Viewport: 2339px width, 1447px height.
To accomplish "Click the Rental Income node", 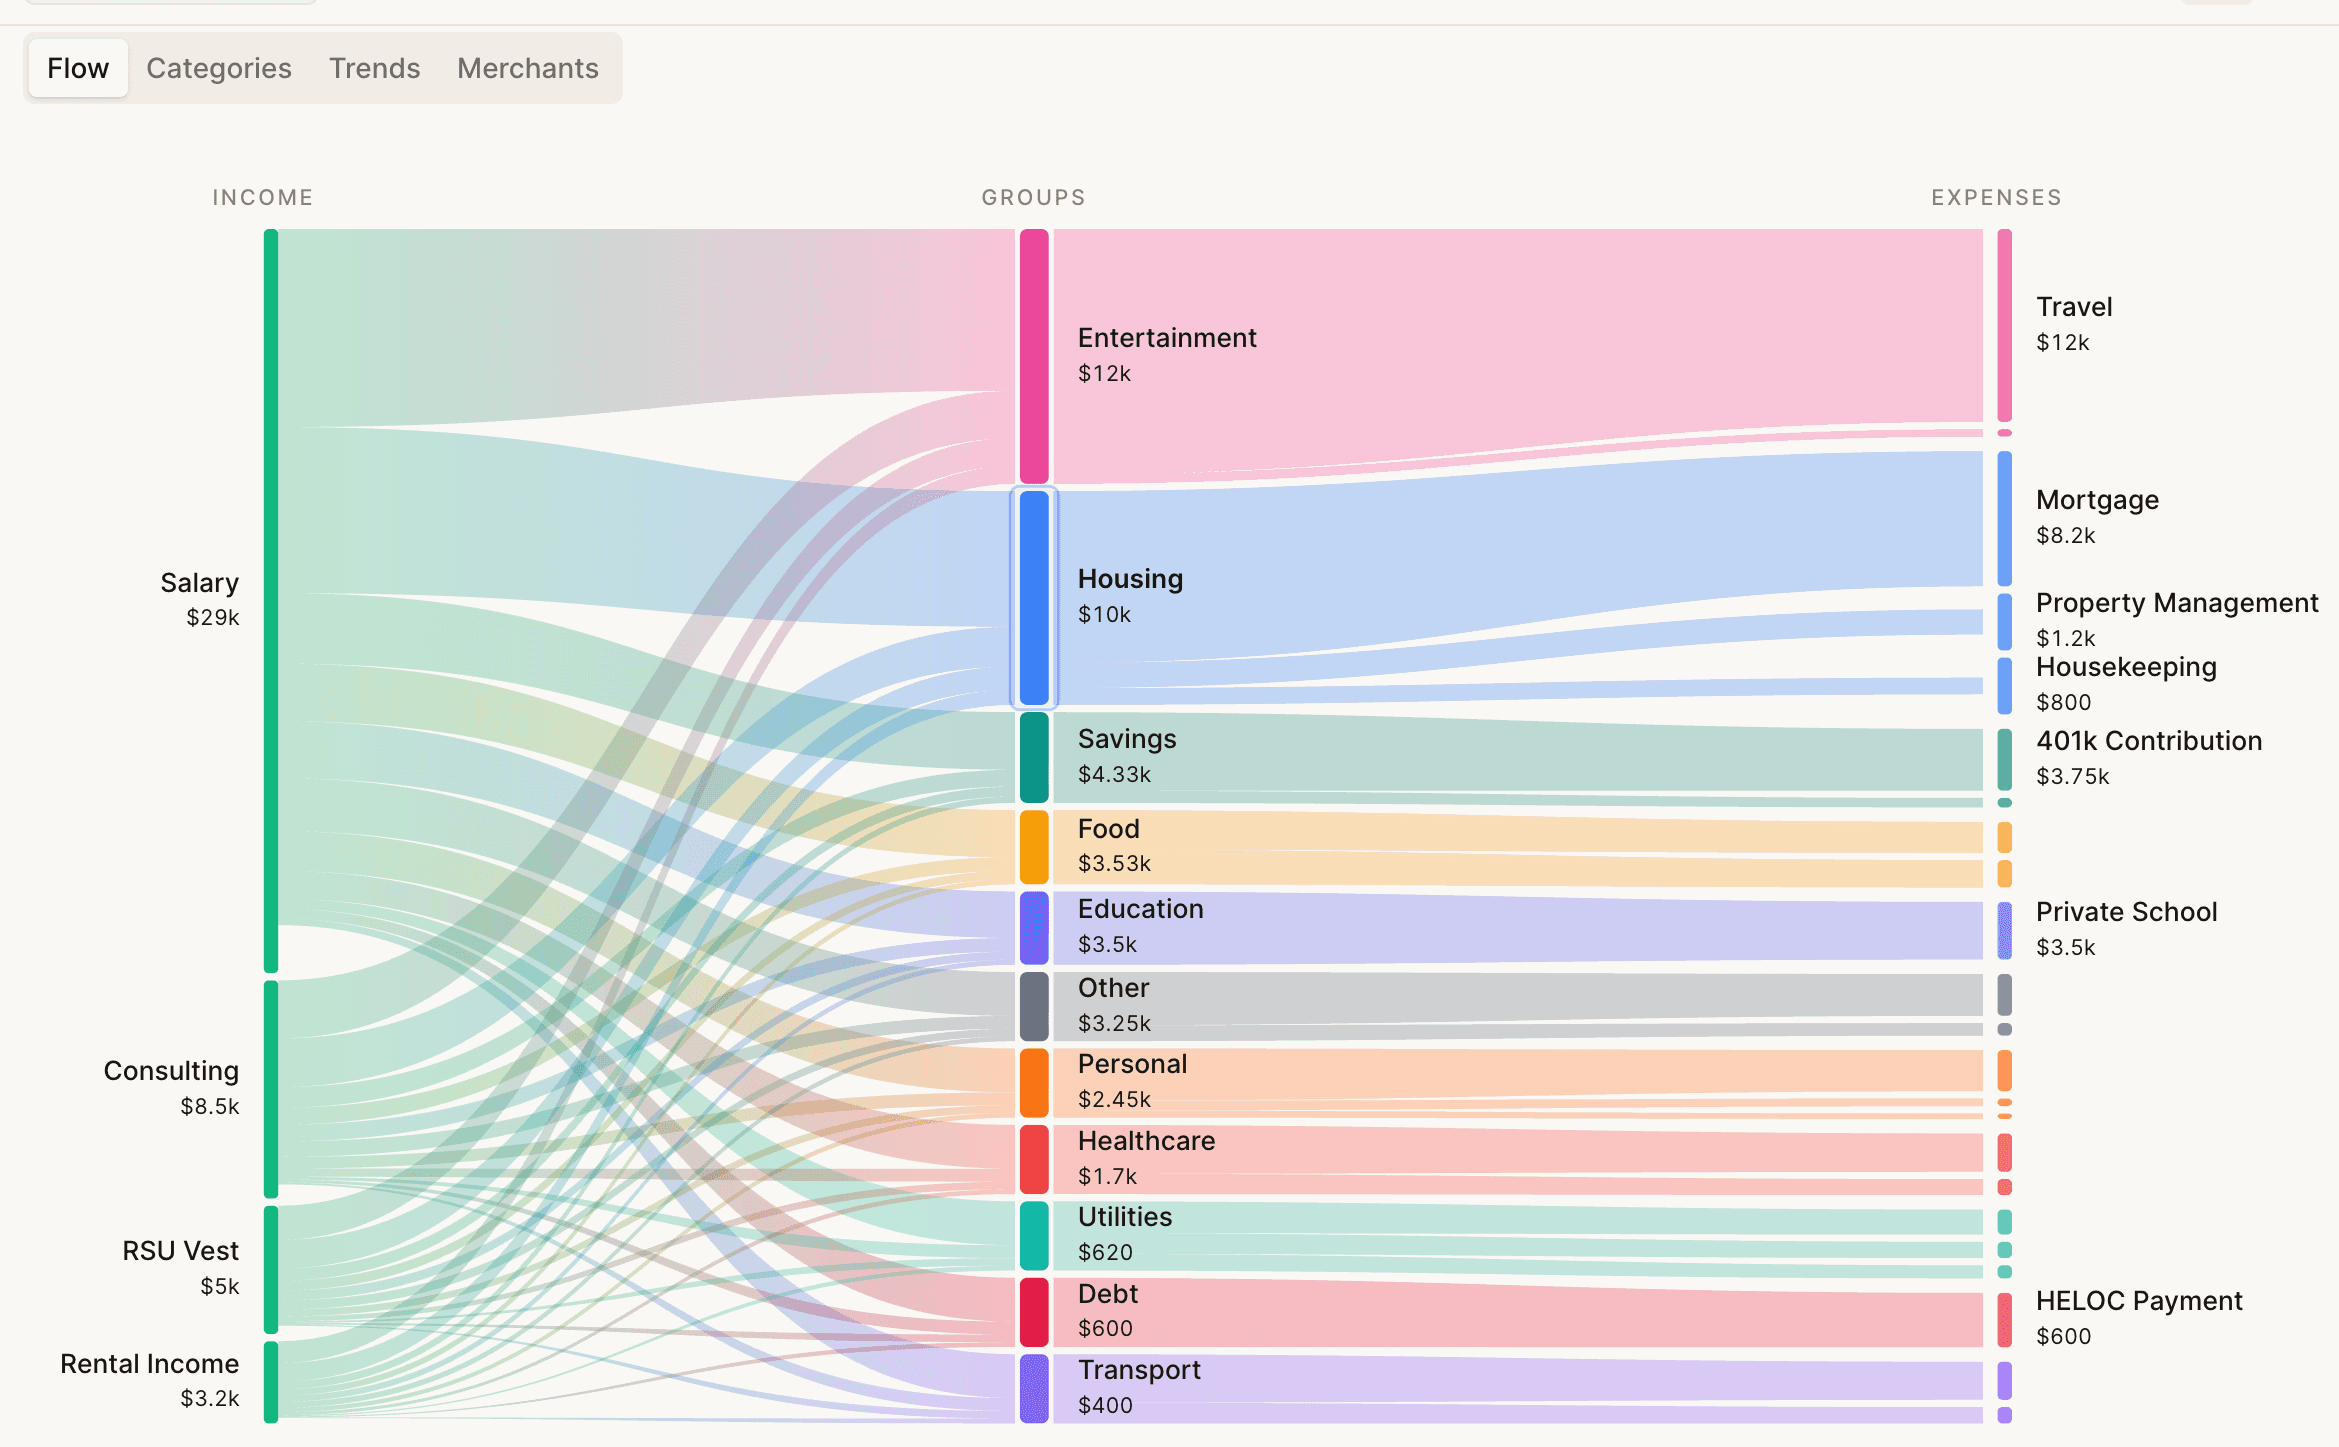I will (x=270, y=1382).
